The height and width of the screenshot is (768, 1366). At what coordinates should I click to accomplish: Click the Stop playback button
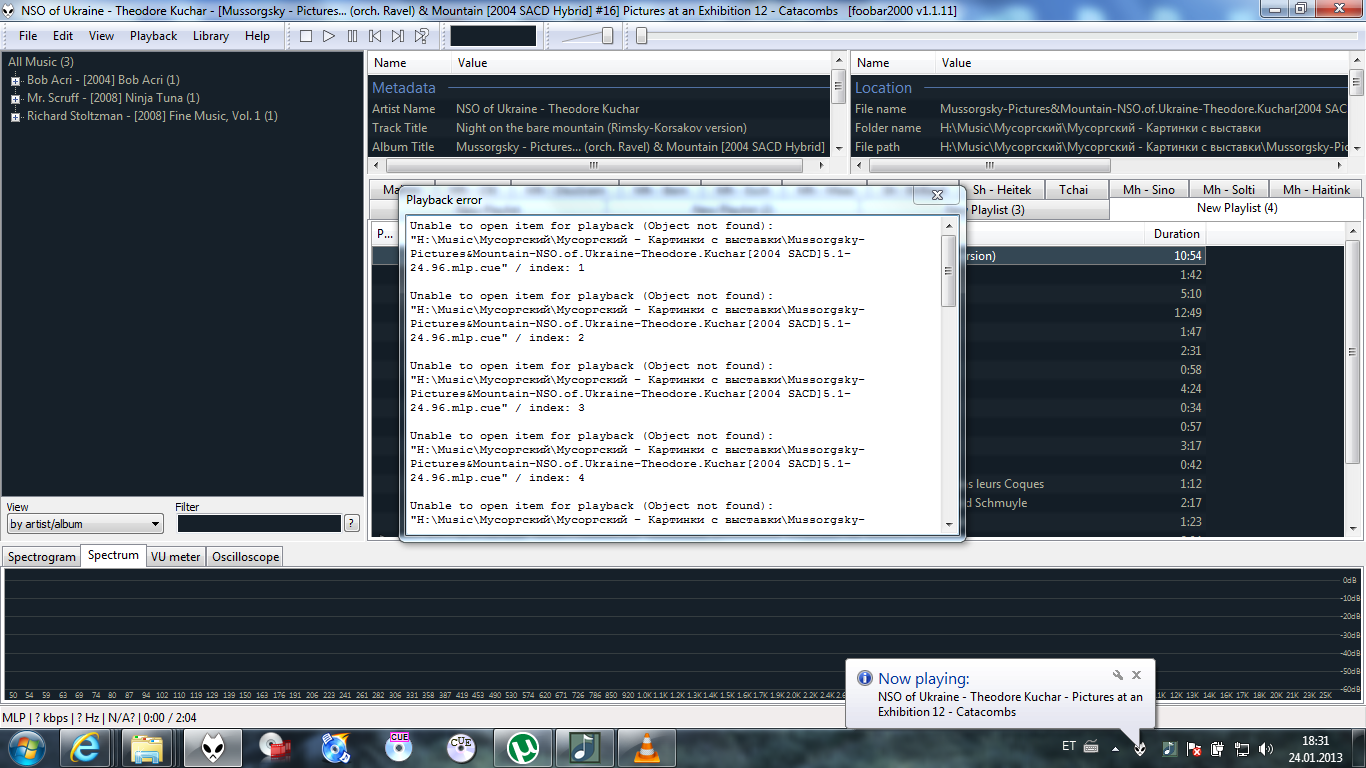306,36
